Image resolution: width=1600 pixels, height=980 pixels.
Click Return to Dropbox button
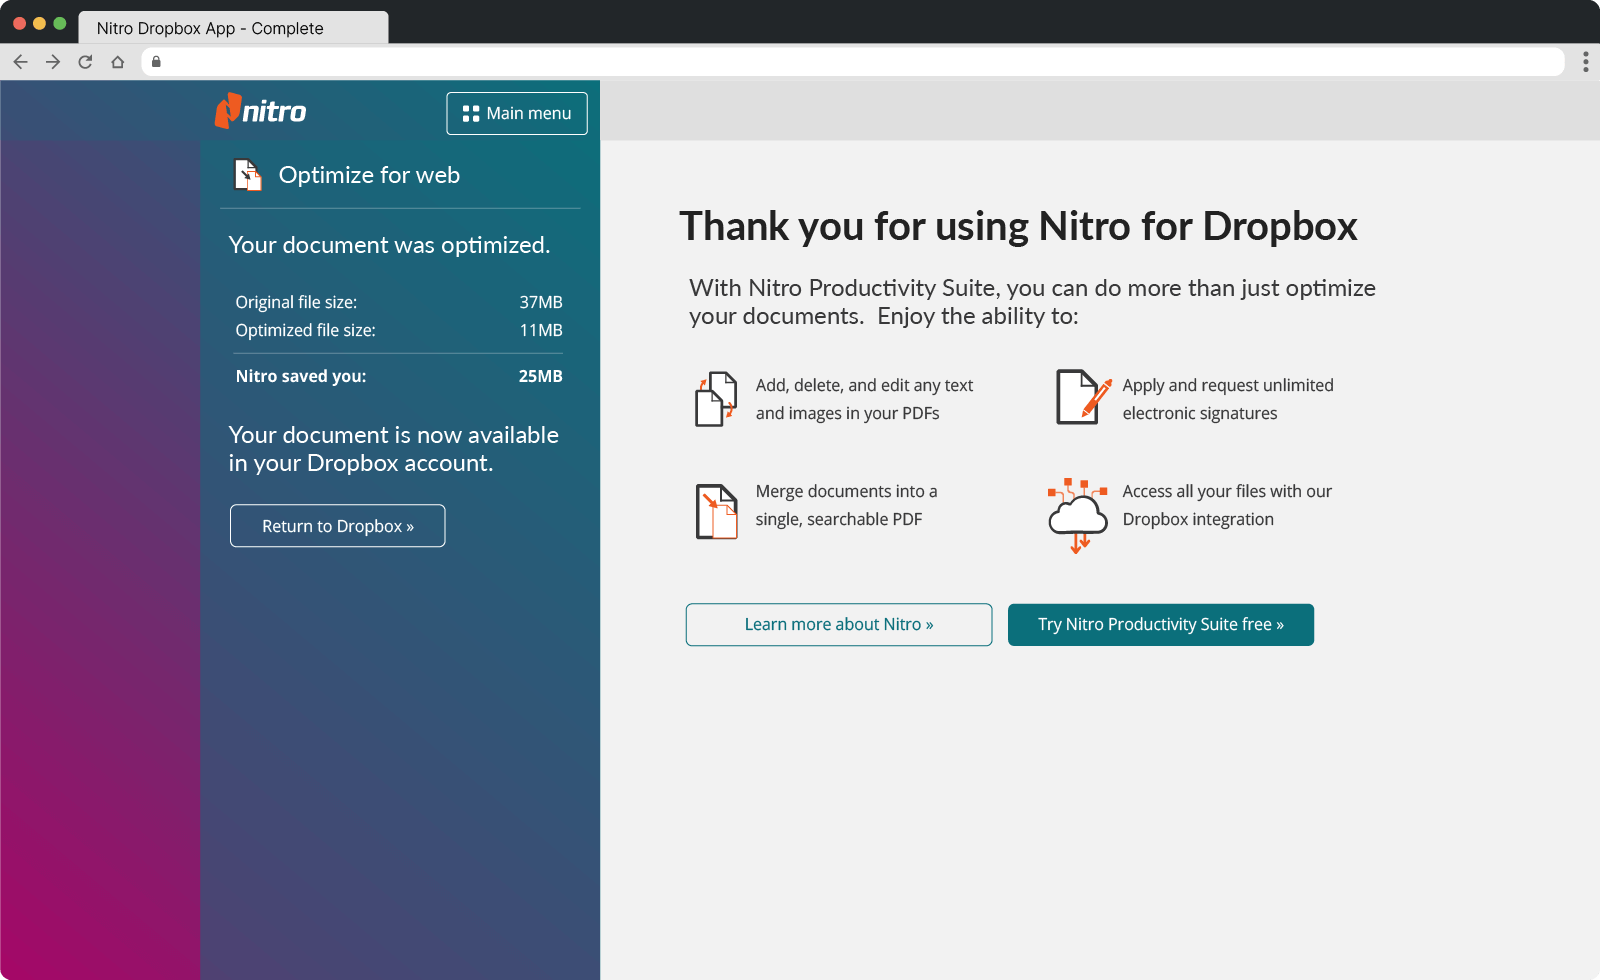[x=338, y=526]
